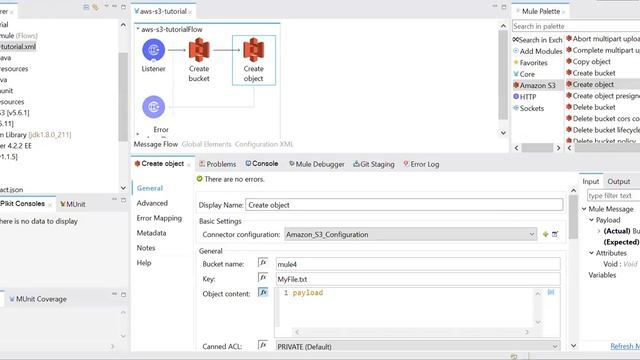Screen dimensions: 640x360
Task: Choose Delete bucket operation in palette
Action: coord(591,107)
